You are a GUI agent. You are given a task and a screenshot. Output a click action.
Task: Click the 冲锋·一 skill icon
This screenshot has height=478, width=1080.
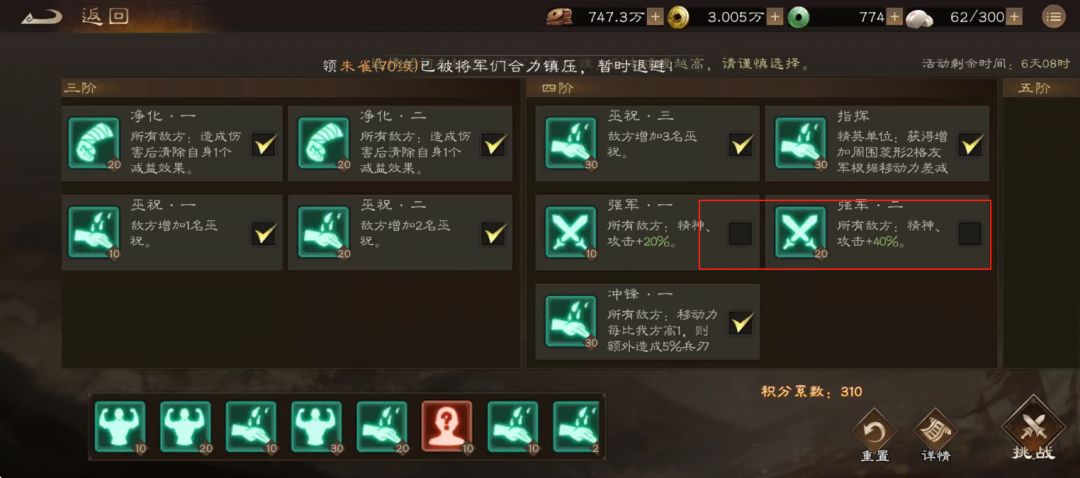tap(571, 322)
